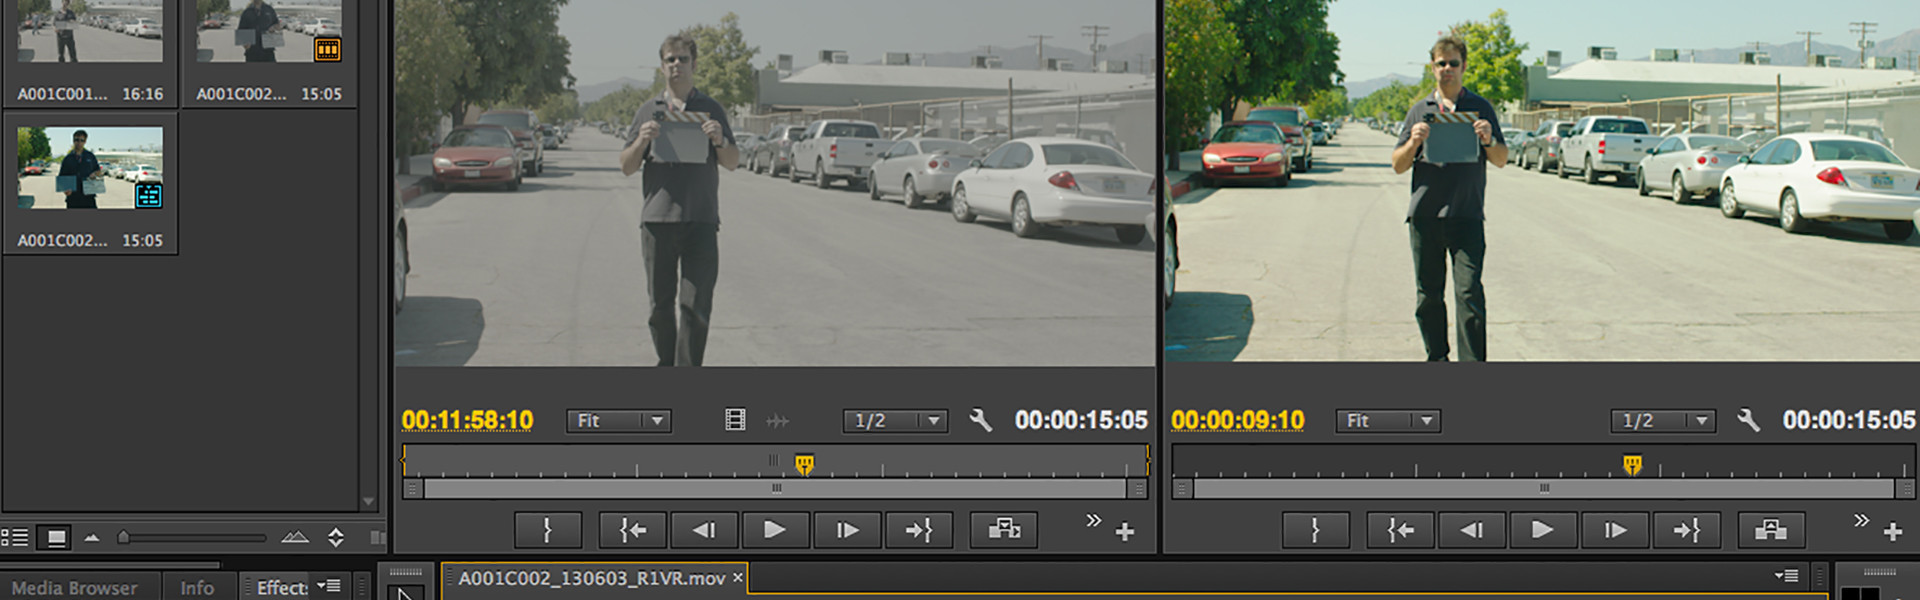Screen dimensions: 1920x600
Task: Switch Project panel to List View
Action: 14,537
